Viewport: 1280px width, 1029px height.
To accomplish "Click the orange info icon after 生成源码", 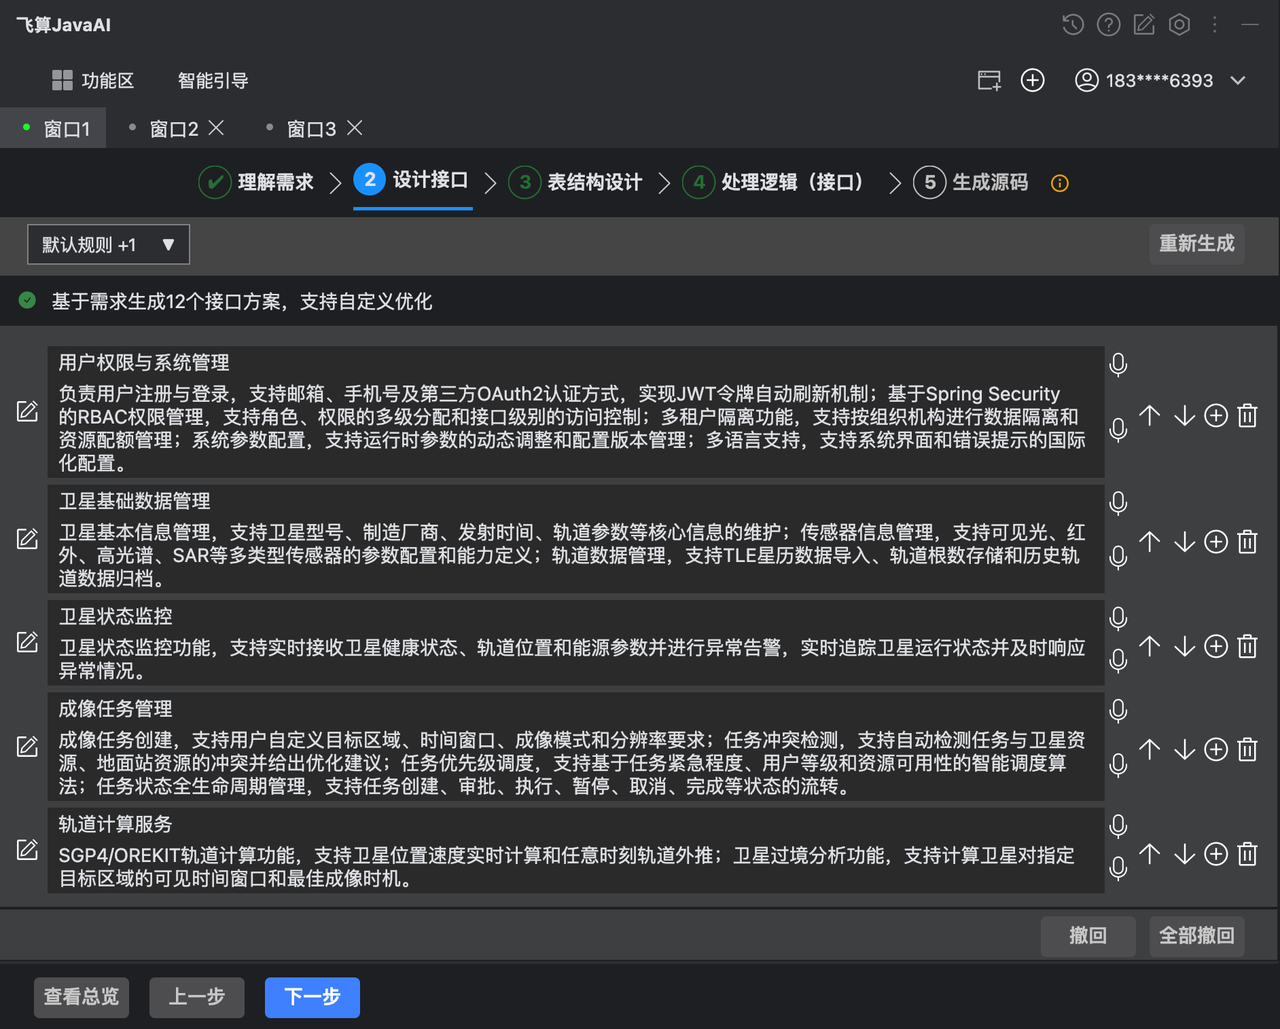I will [1060, 183].
